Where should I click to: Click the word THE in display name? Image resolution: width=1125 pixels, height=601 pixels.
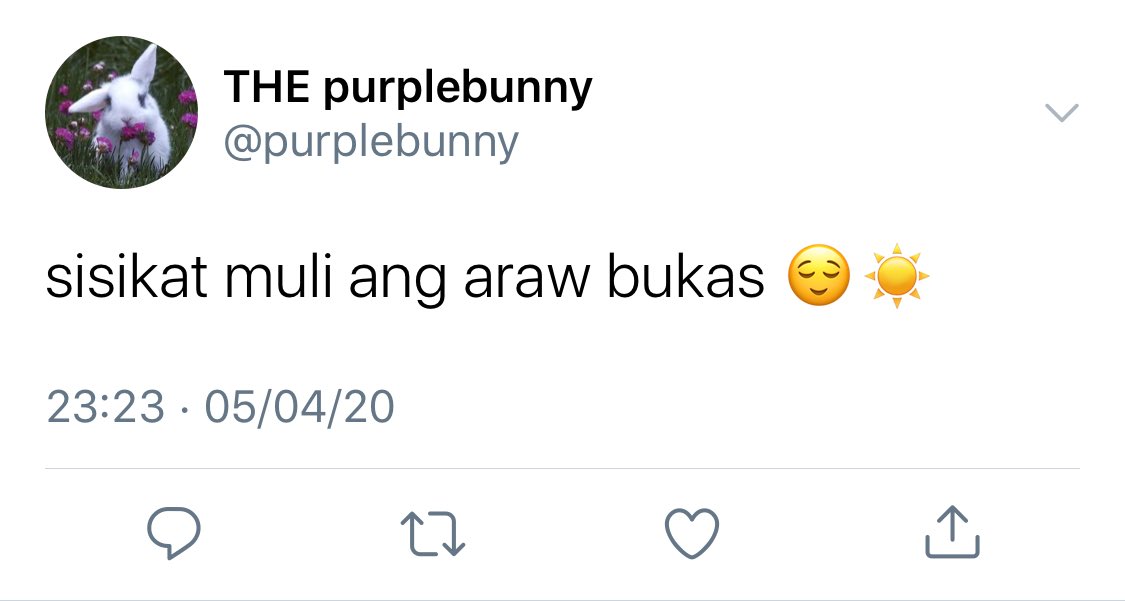[266, 85]
